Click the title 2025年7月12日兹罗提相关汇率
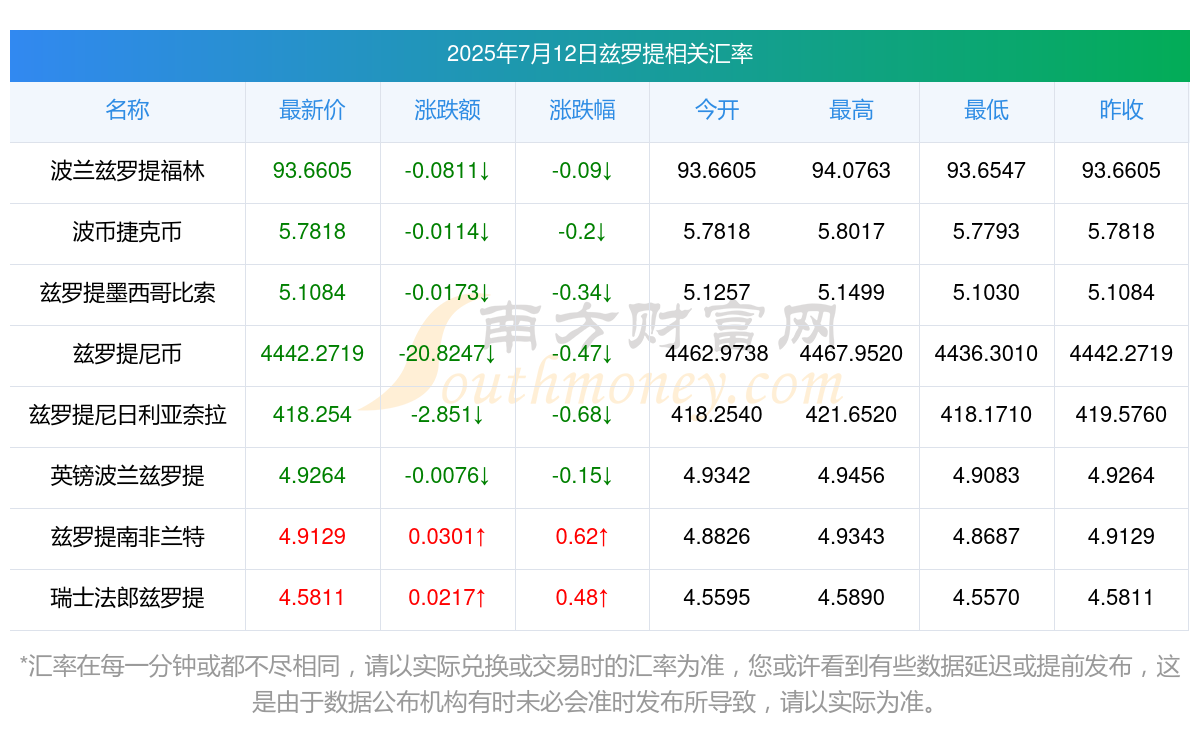This screenshot has height=733, width=1200. tap(599, 54)
